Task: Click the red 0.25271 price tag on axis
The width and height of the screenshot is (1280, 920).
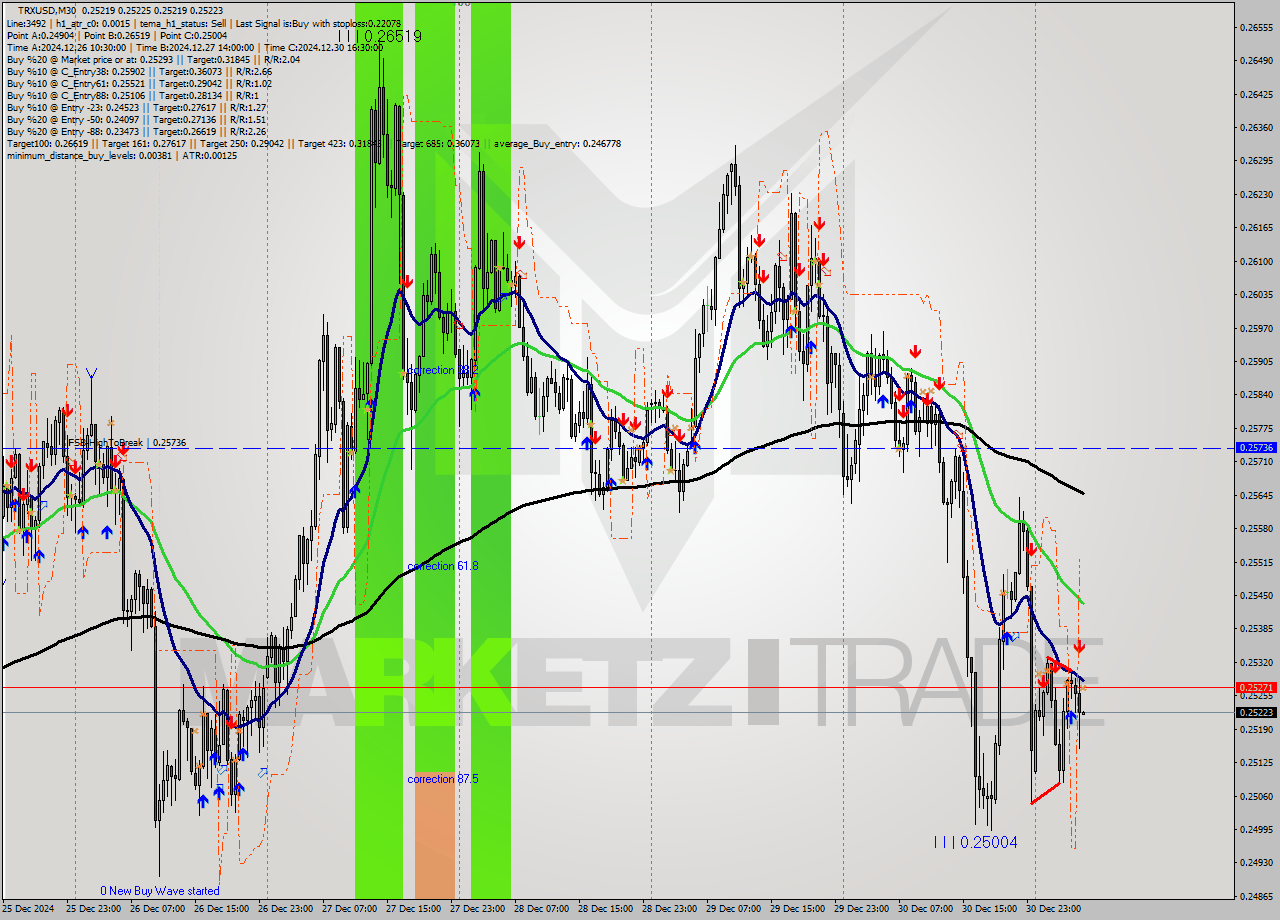Action: (1256, 688)
